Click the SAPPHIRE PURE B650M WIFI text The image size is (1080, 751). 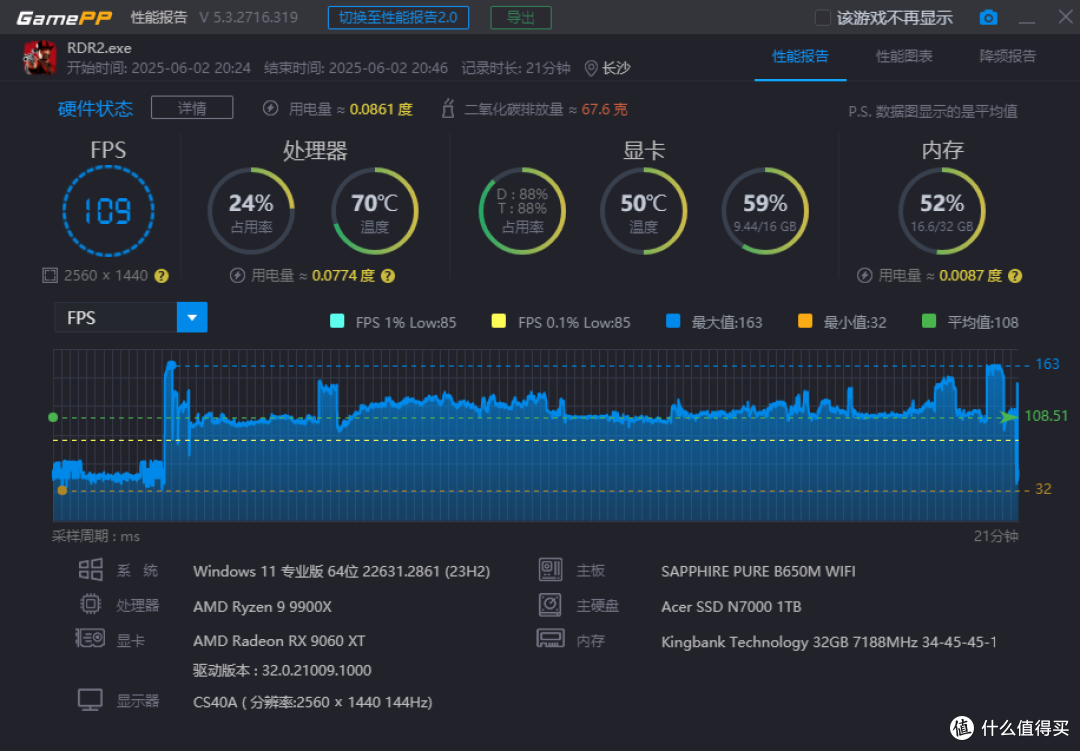pos(758,571)
